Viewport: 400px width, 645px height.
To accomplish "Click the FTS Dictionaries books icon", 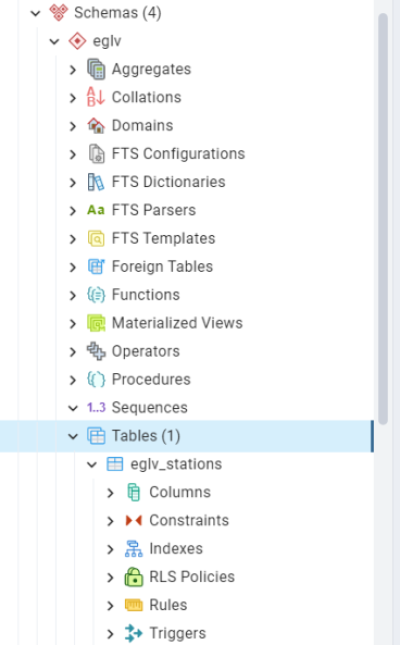I will pos(96,182).
